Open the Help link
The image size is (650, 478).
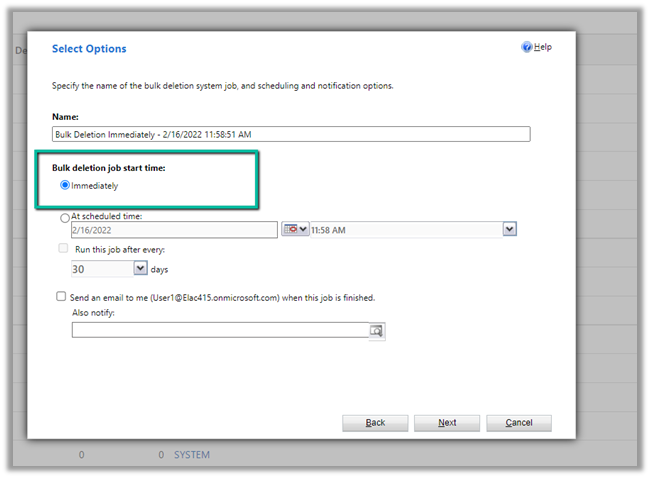point(543,47)
